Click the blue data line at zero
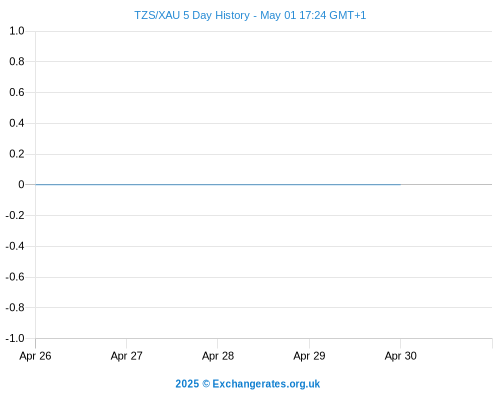 218,184
